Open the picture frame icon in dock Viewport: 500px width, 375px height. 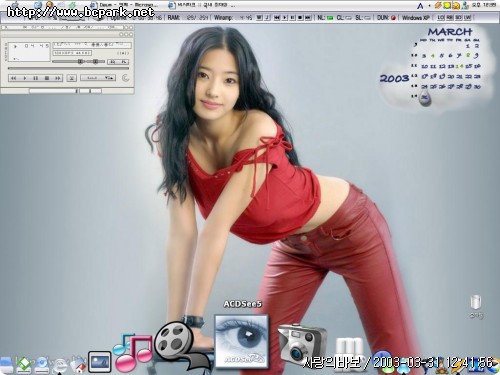100,362
